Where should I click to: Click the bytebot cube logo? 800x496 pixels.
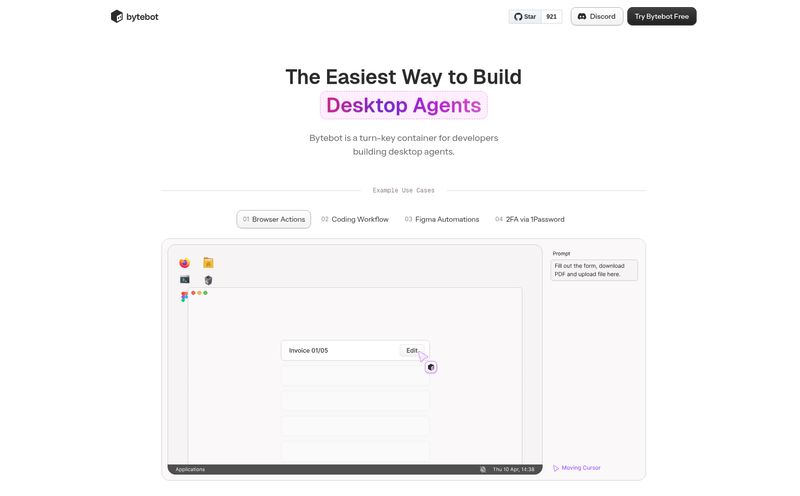click(117, 16)
